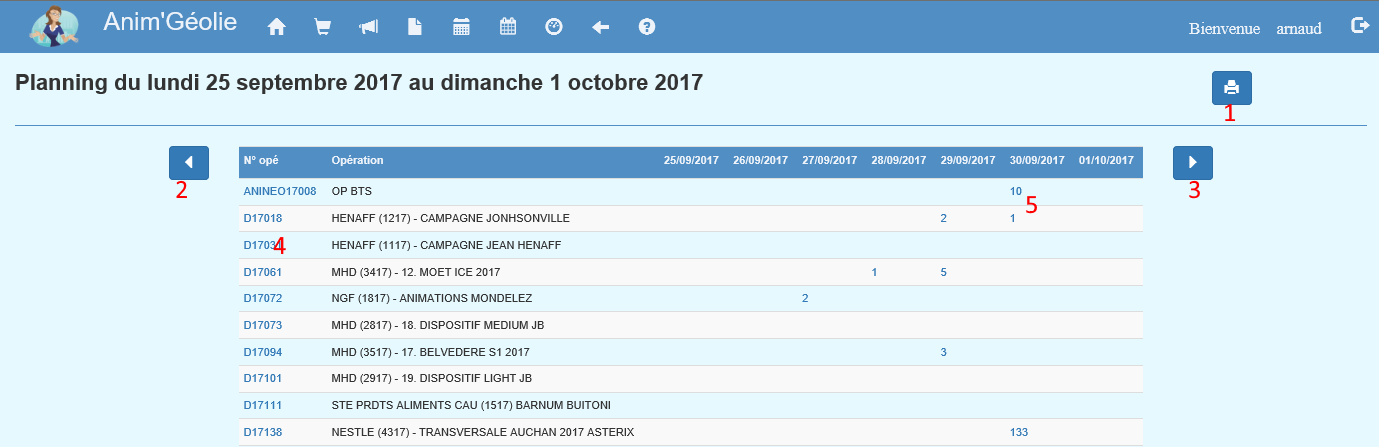This screenshot has height=447, width=1379.
Task: Click value 10 on the OP BTS row
Action: 1015,191
